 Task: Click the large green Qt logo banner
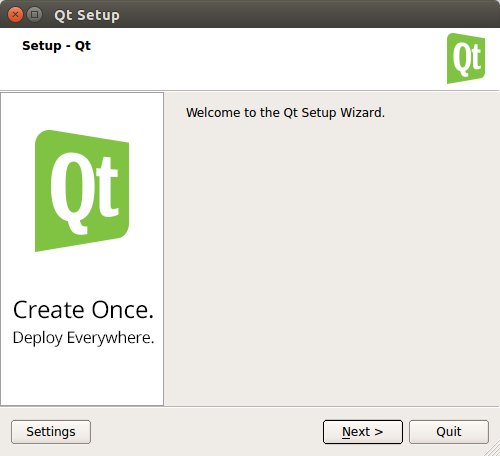pos(82,191)
